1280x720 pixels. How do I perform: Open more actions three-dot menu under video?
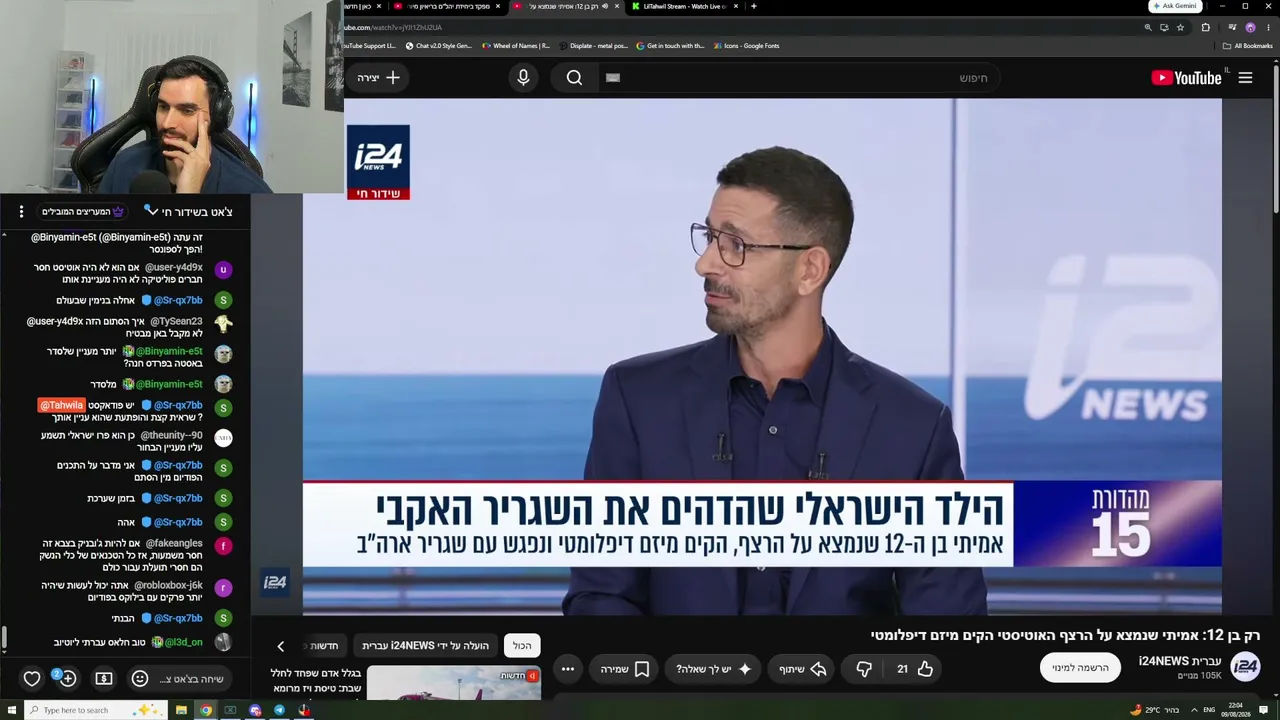click(x=567, y=669)
